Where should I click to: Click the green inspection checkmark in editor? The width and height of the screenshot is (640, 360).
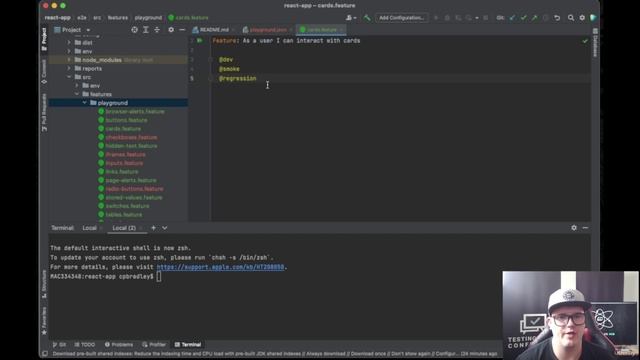585,41
